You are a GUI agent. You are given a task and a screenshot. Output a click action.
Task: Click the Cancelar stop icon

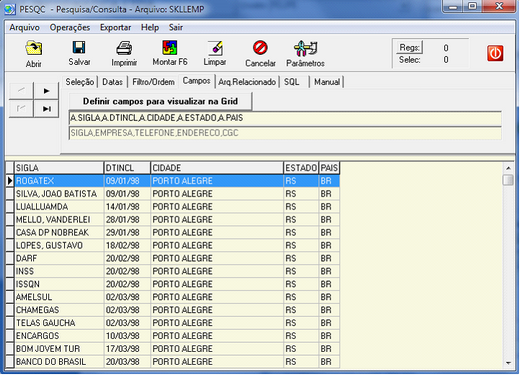point(260,48)
